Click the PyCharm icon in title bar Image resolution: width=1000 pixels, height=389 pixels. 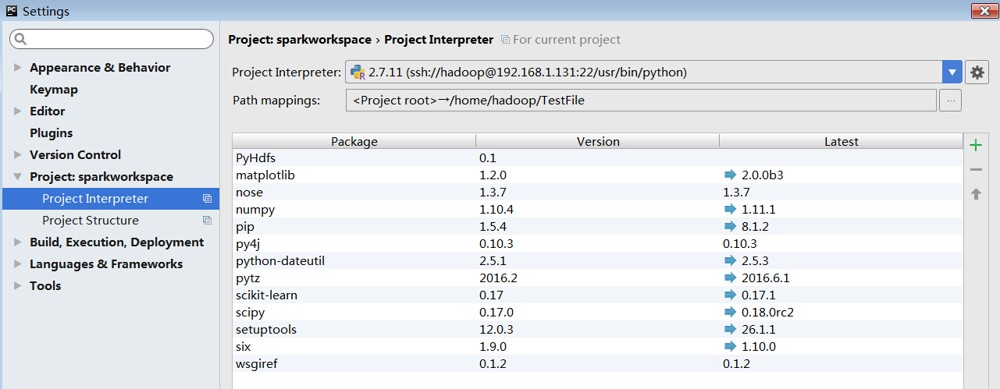[11, 11]
